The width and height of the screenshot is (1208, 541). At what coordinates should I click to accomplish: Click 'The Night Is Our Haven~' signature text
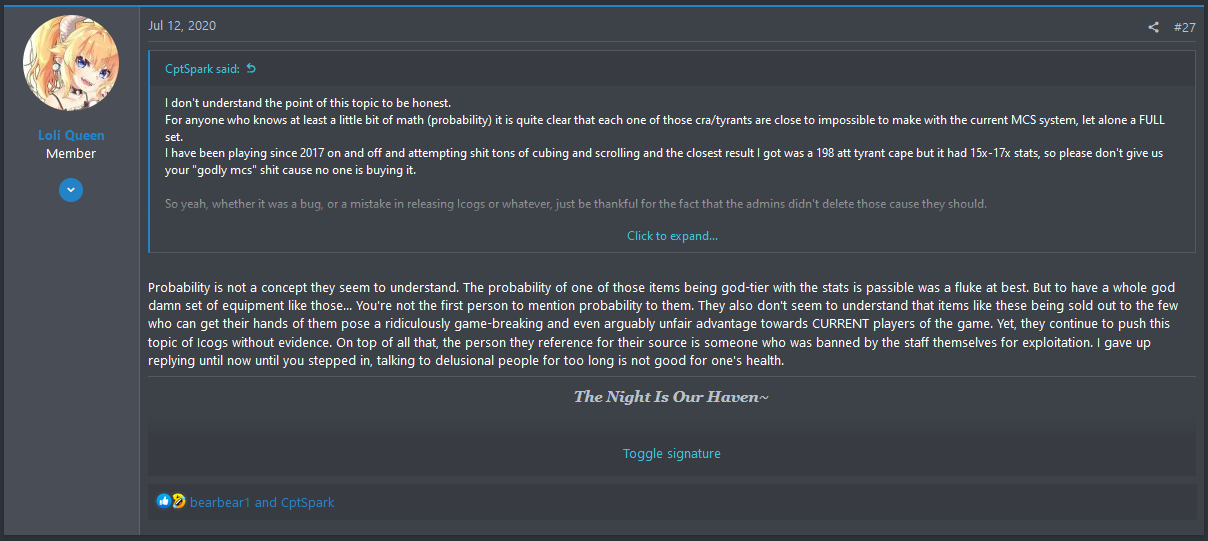tap(672, 397)
